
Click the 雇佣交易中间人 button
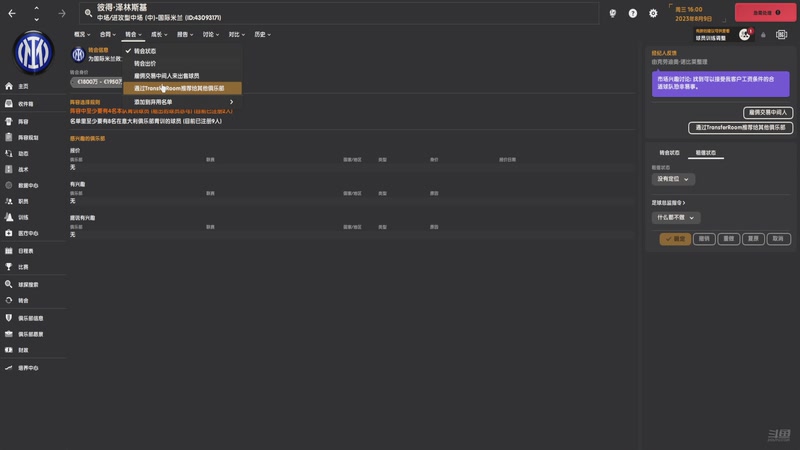click(767, 112)
